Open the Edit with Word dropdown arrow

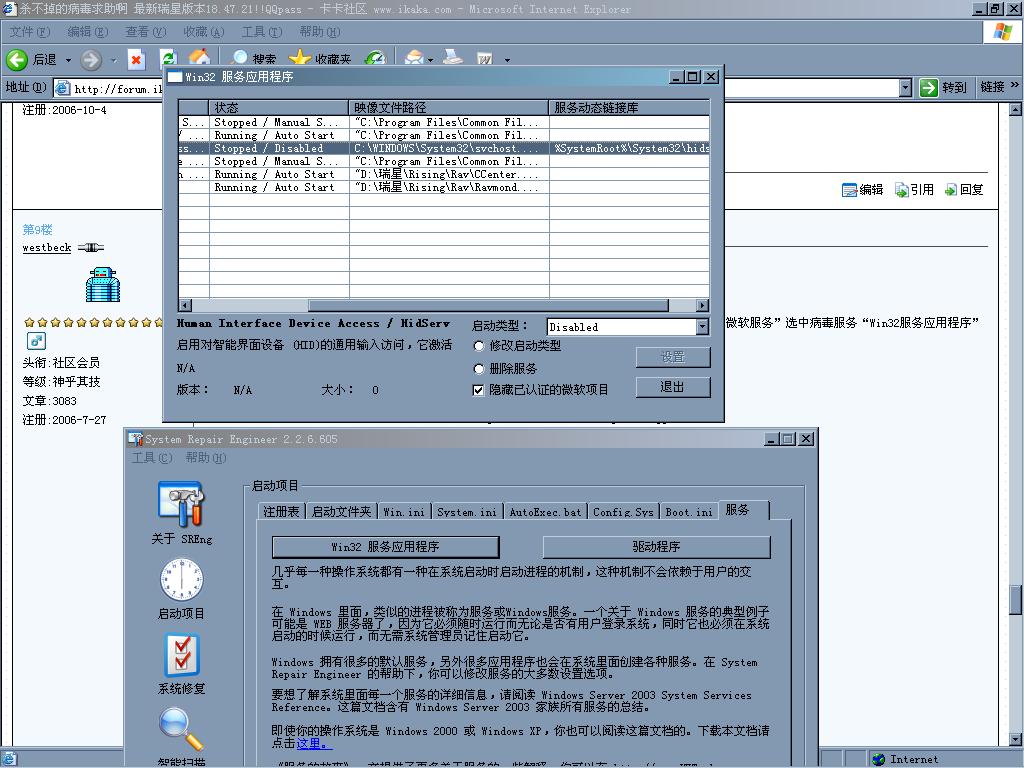[x=507, y=60]
